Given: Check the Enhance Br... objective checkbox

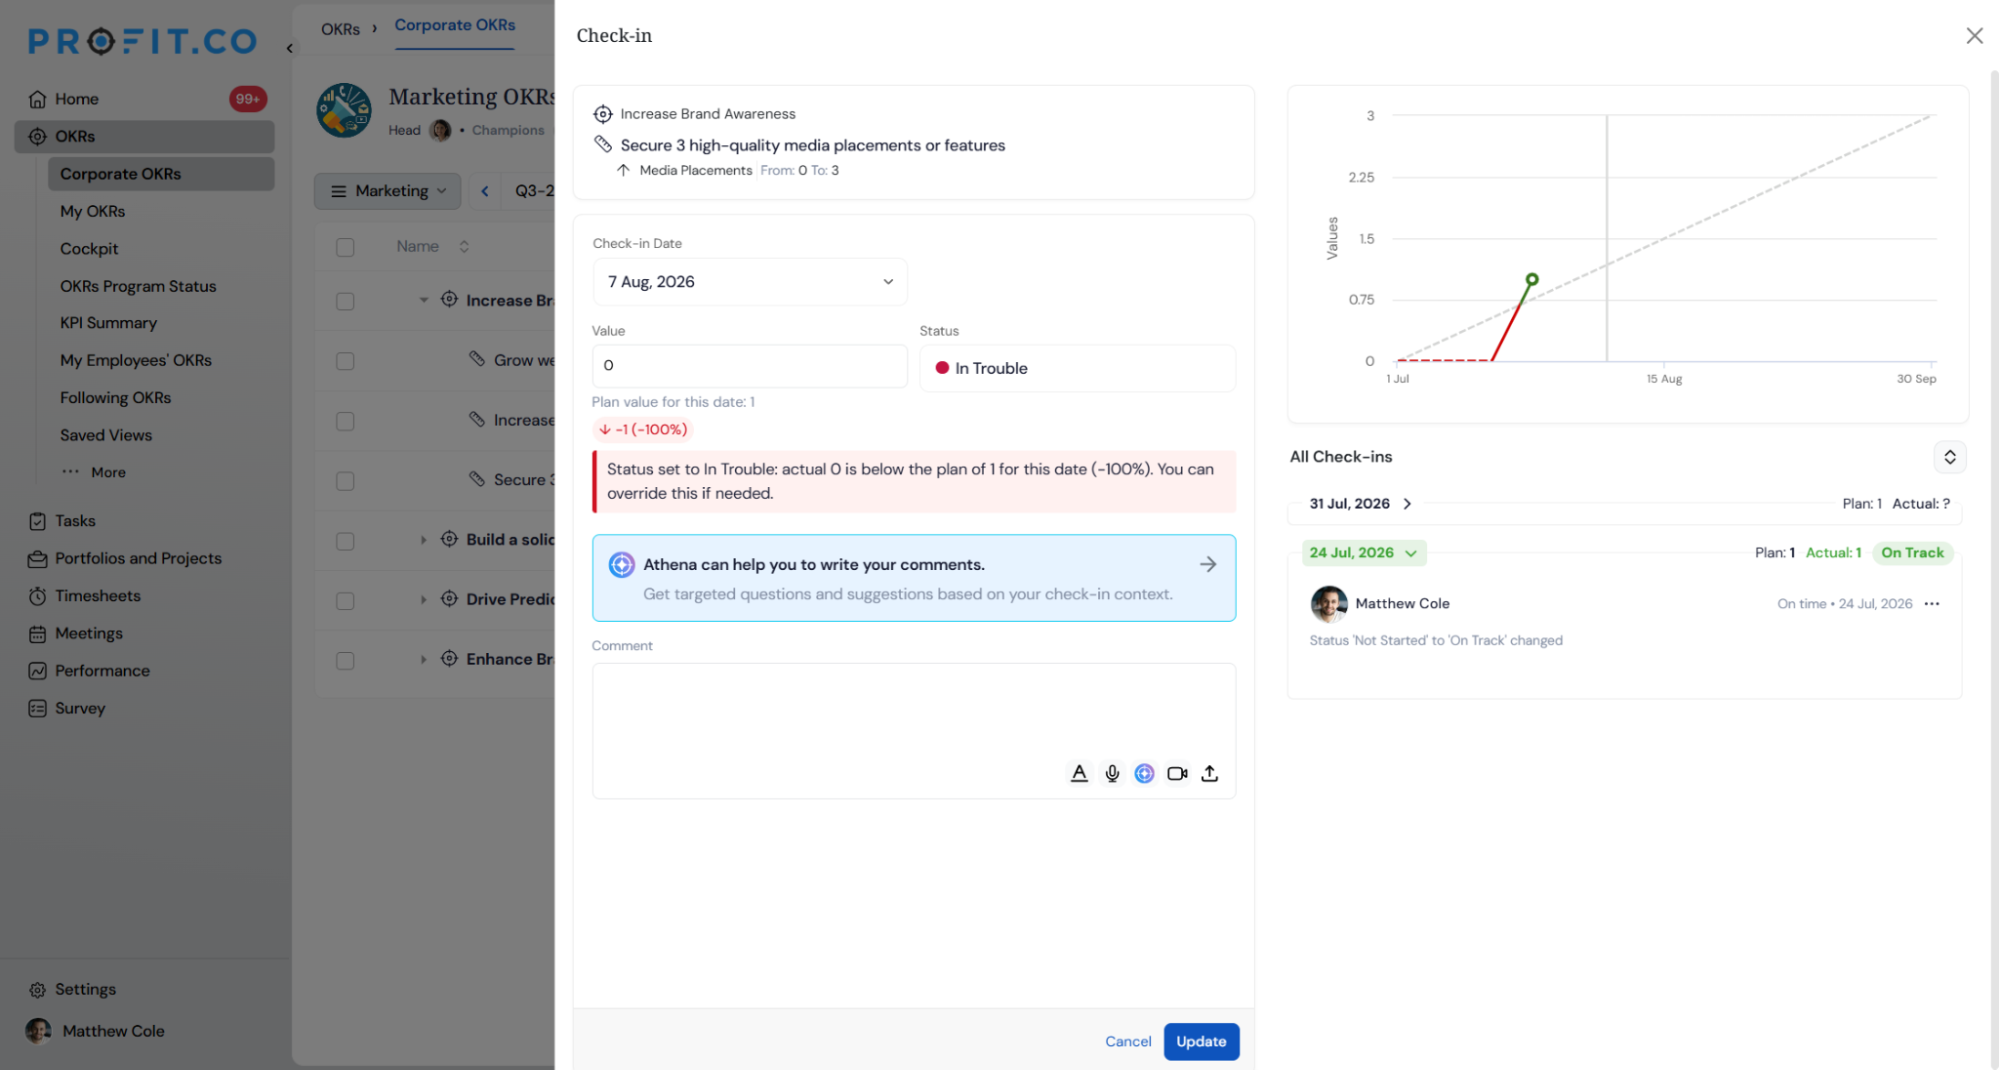Looking at the screenshot, I should [345, 661].
